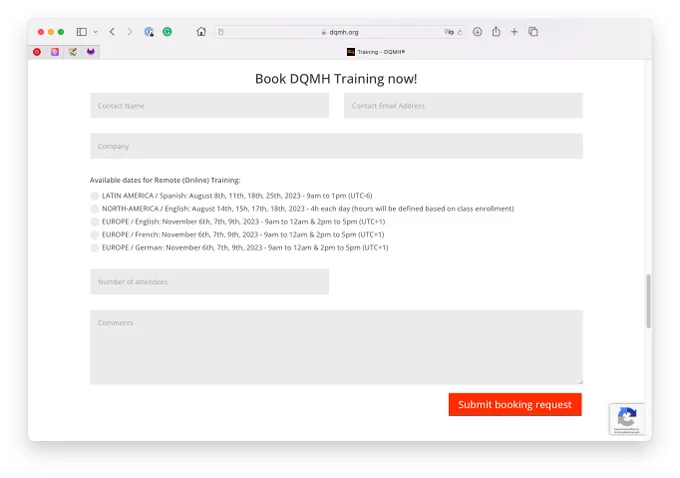
Task: Show the downloads list
Action: (x=477, y=32)
